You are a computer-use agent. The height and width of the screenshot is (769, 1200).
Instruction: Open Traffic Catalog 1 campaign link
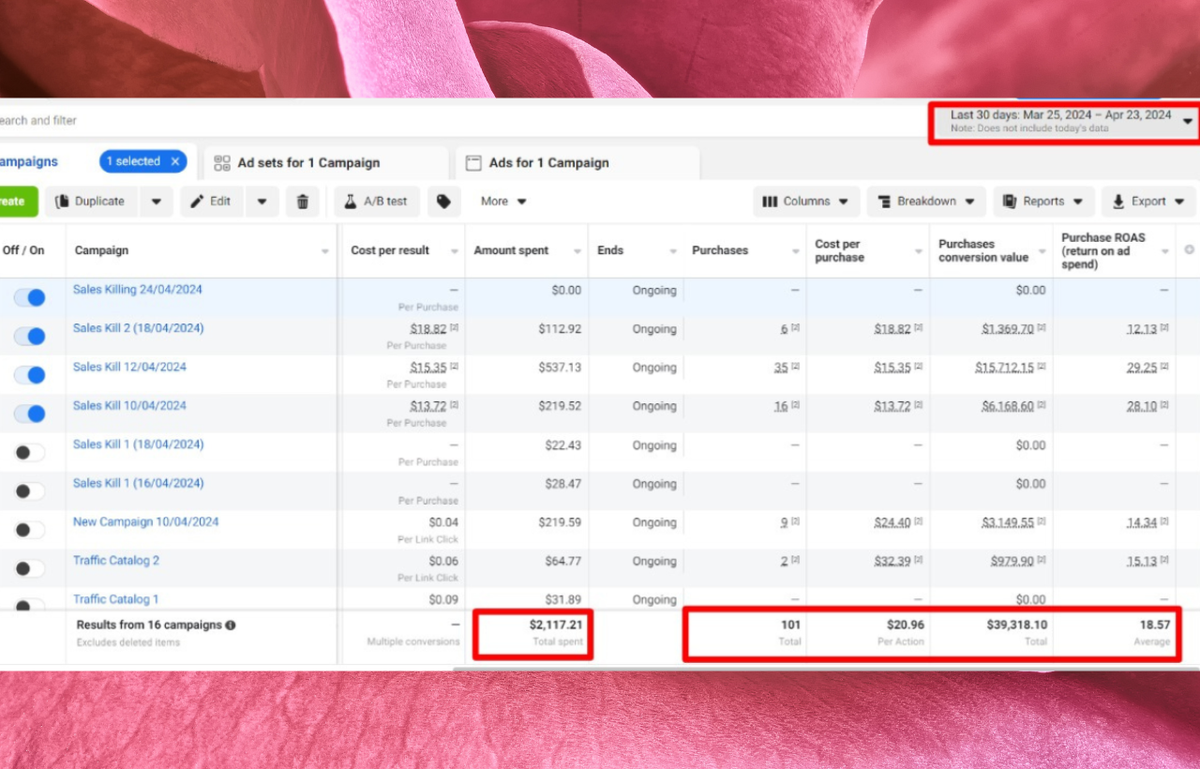(x=116, y=599)
